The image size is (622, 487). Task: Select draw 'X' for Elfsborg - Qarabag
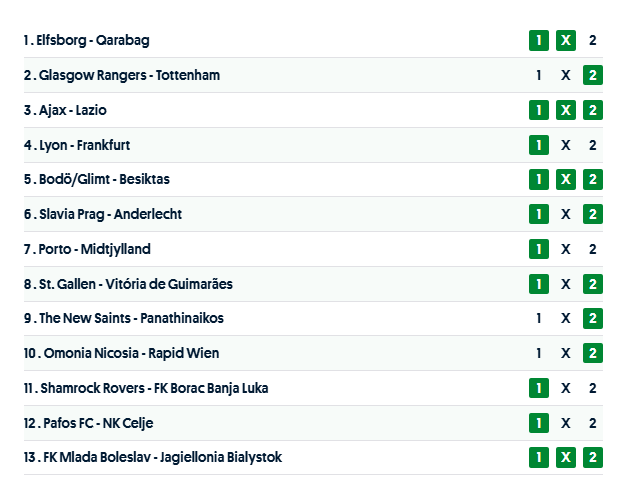565,41
